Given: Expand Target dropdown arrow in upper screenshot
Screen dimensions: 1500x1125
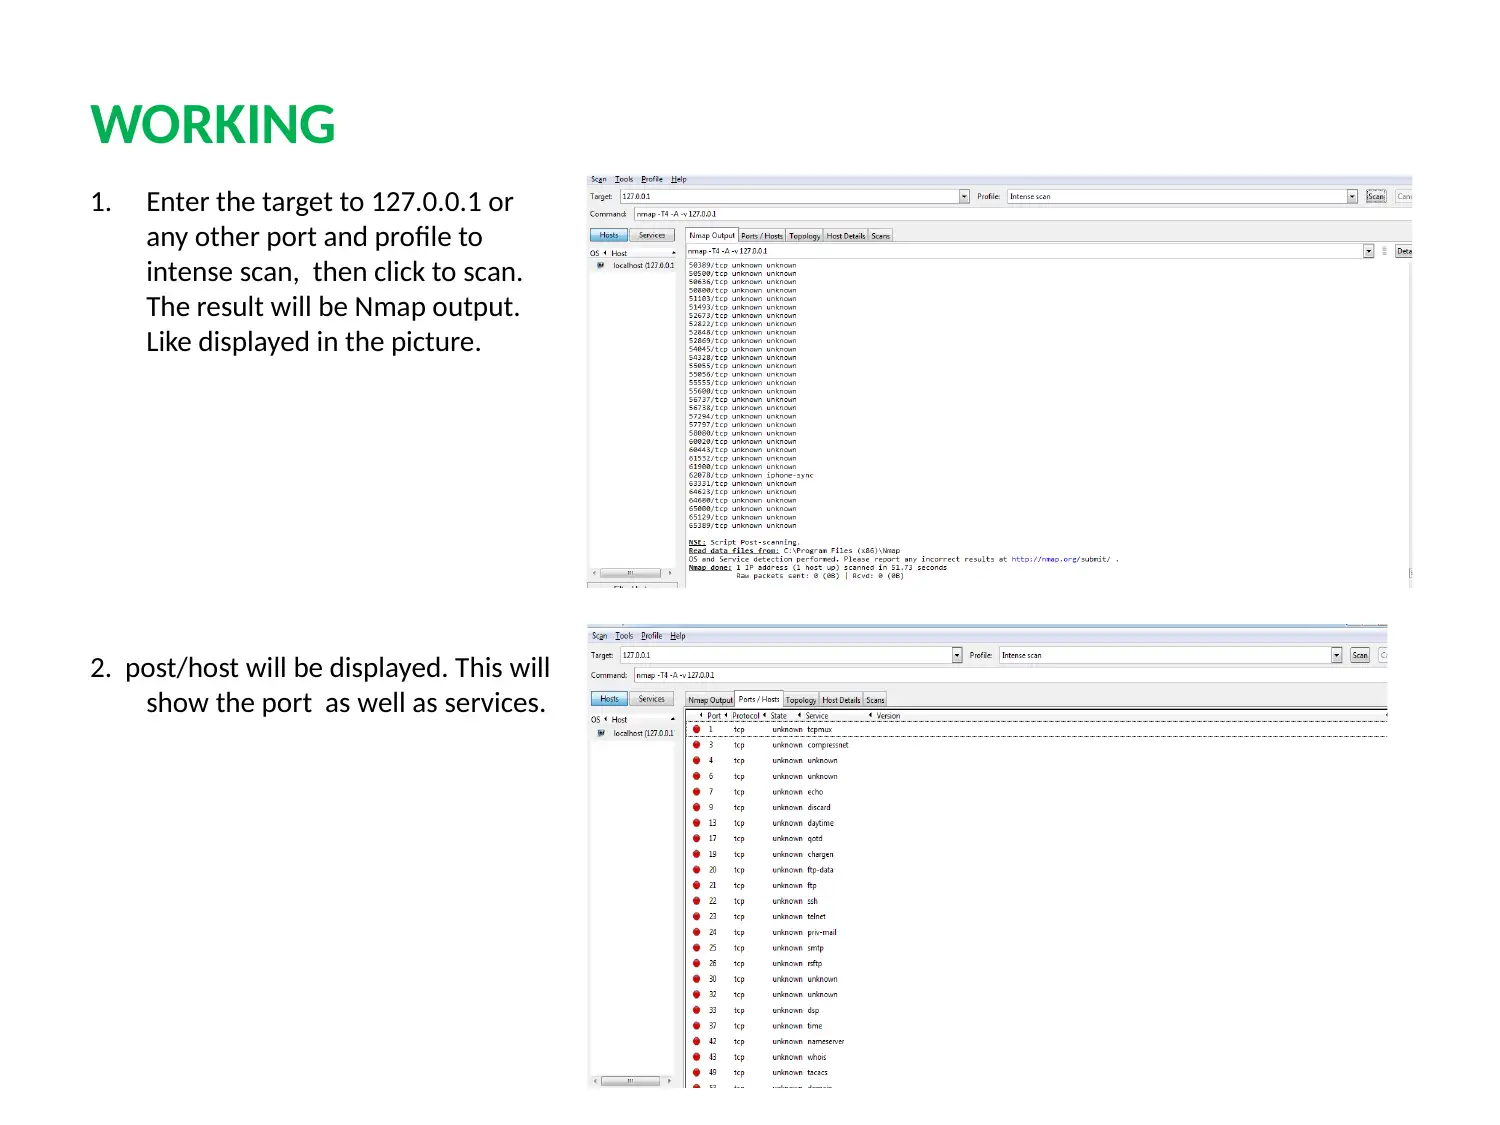Looking at the screenshot, I should coord(964,197).
